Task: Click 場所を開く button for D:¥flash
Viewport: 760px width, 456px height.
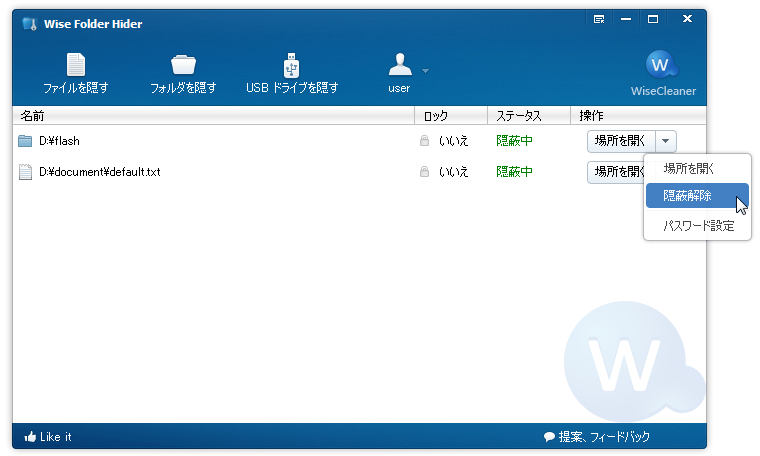Action: click(x=621, y=141)
